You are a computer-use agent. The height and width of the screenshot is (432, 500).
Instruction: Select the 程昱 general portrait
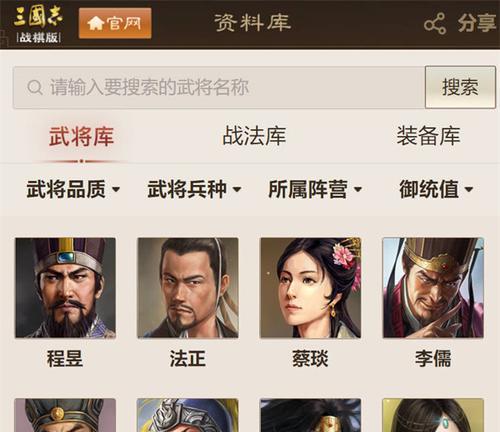pos(65,288)
